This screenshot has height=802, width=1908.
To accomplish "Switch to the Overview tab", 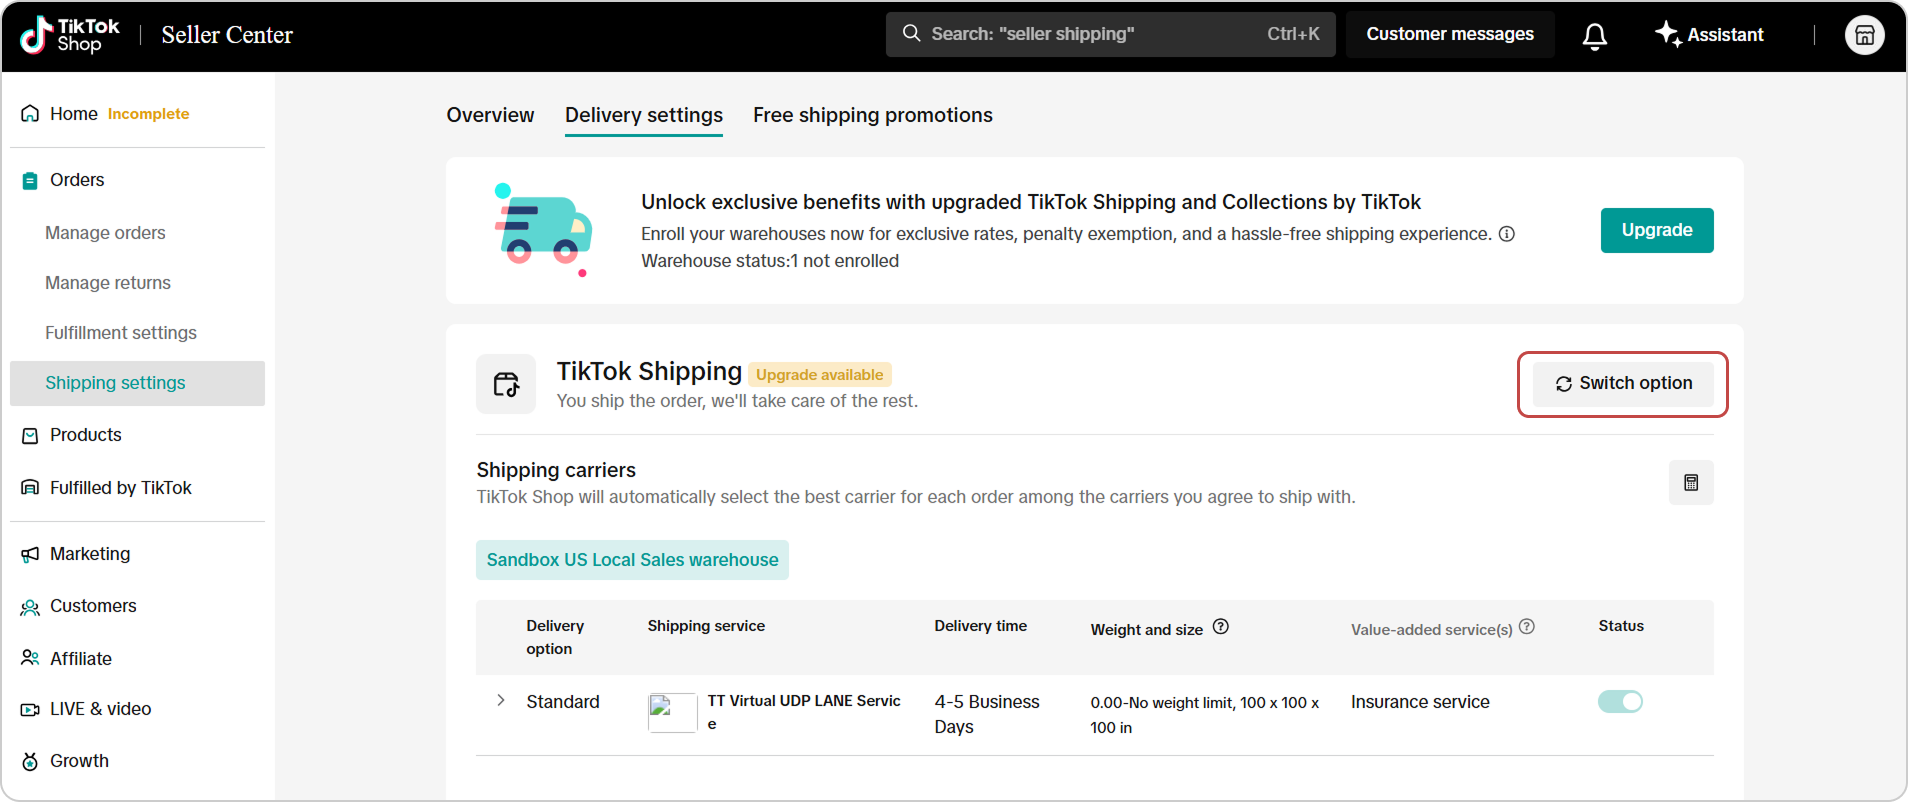I will point(490,115).
